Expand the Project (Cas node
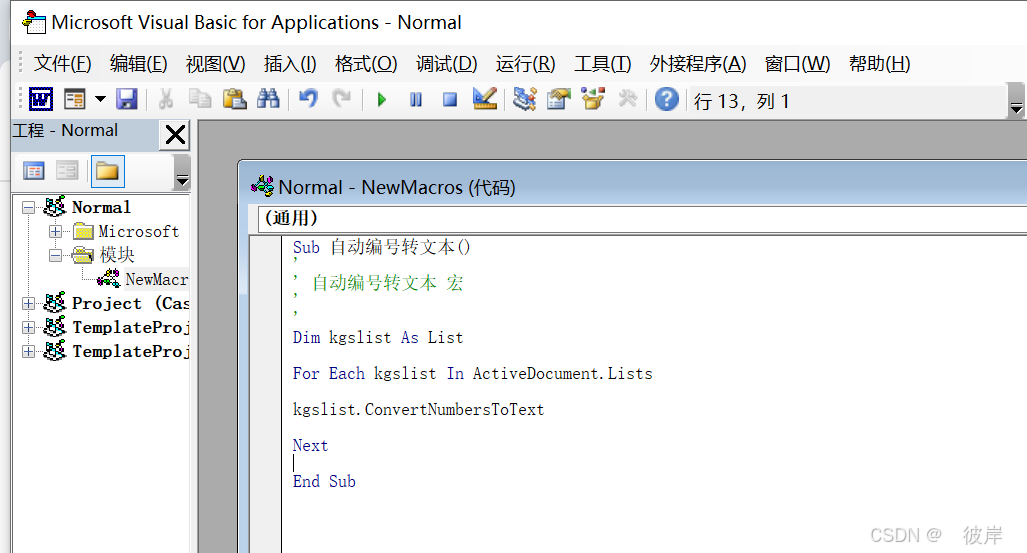This screenshot has width=1027, height=553. (x=28, y=303)
